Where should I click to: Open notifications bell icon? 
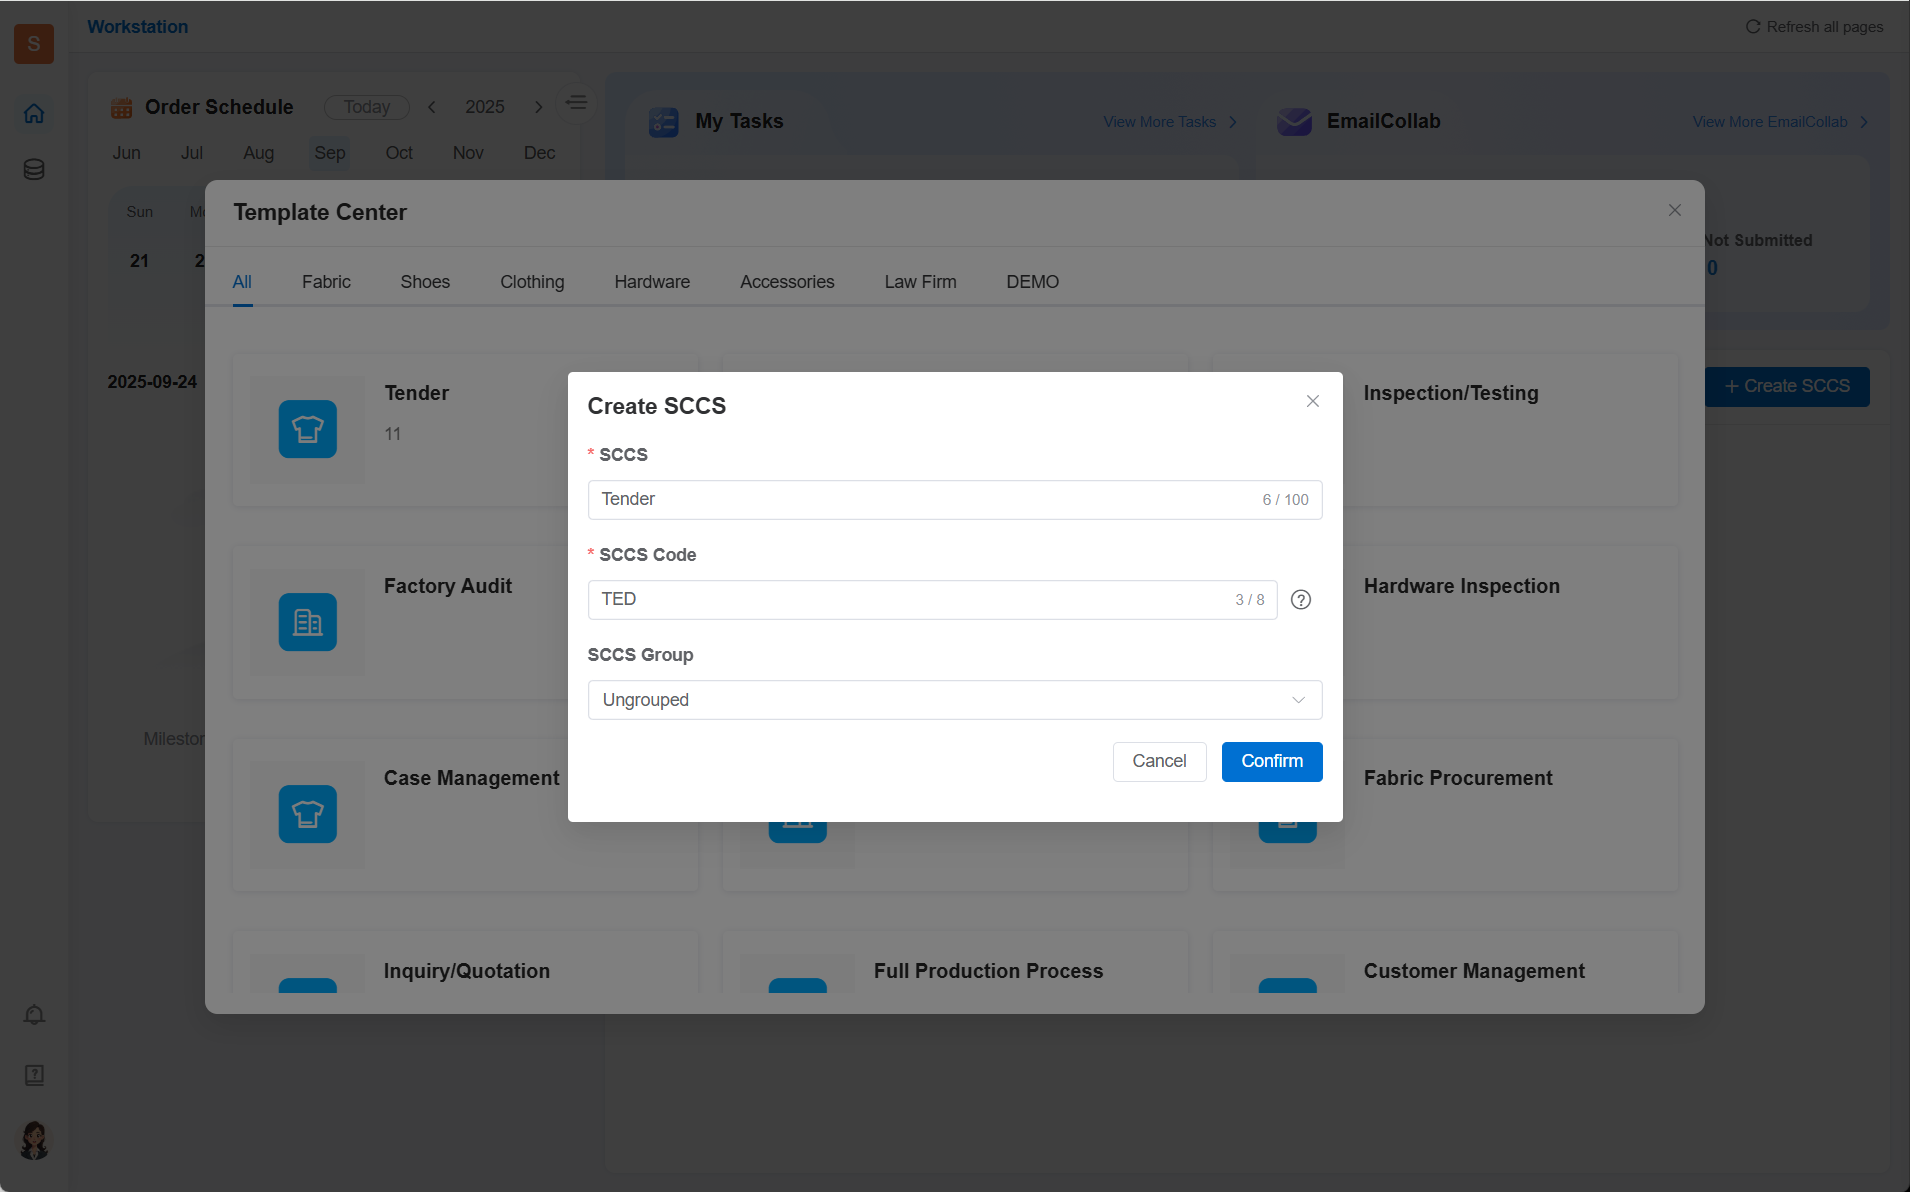34,1015
